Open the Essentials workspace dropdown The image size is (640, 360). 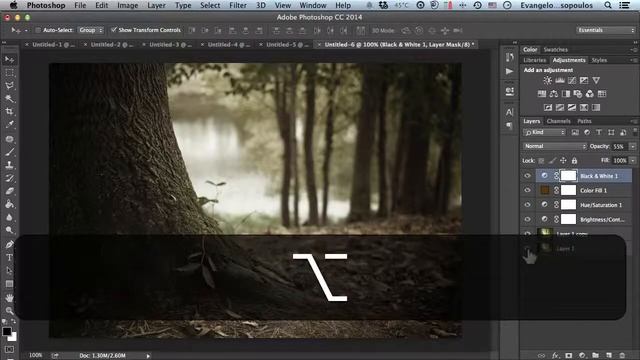click(x=606, y=30)
